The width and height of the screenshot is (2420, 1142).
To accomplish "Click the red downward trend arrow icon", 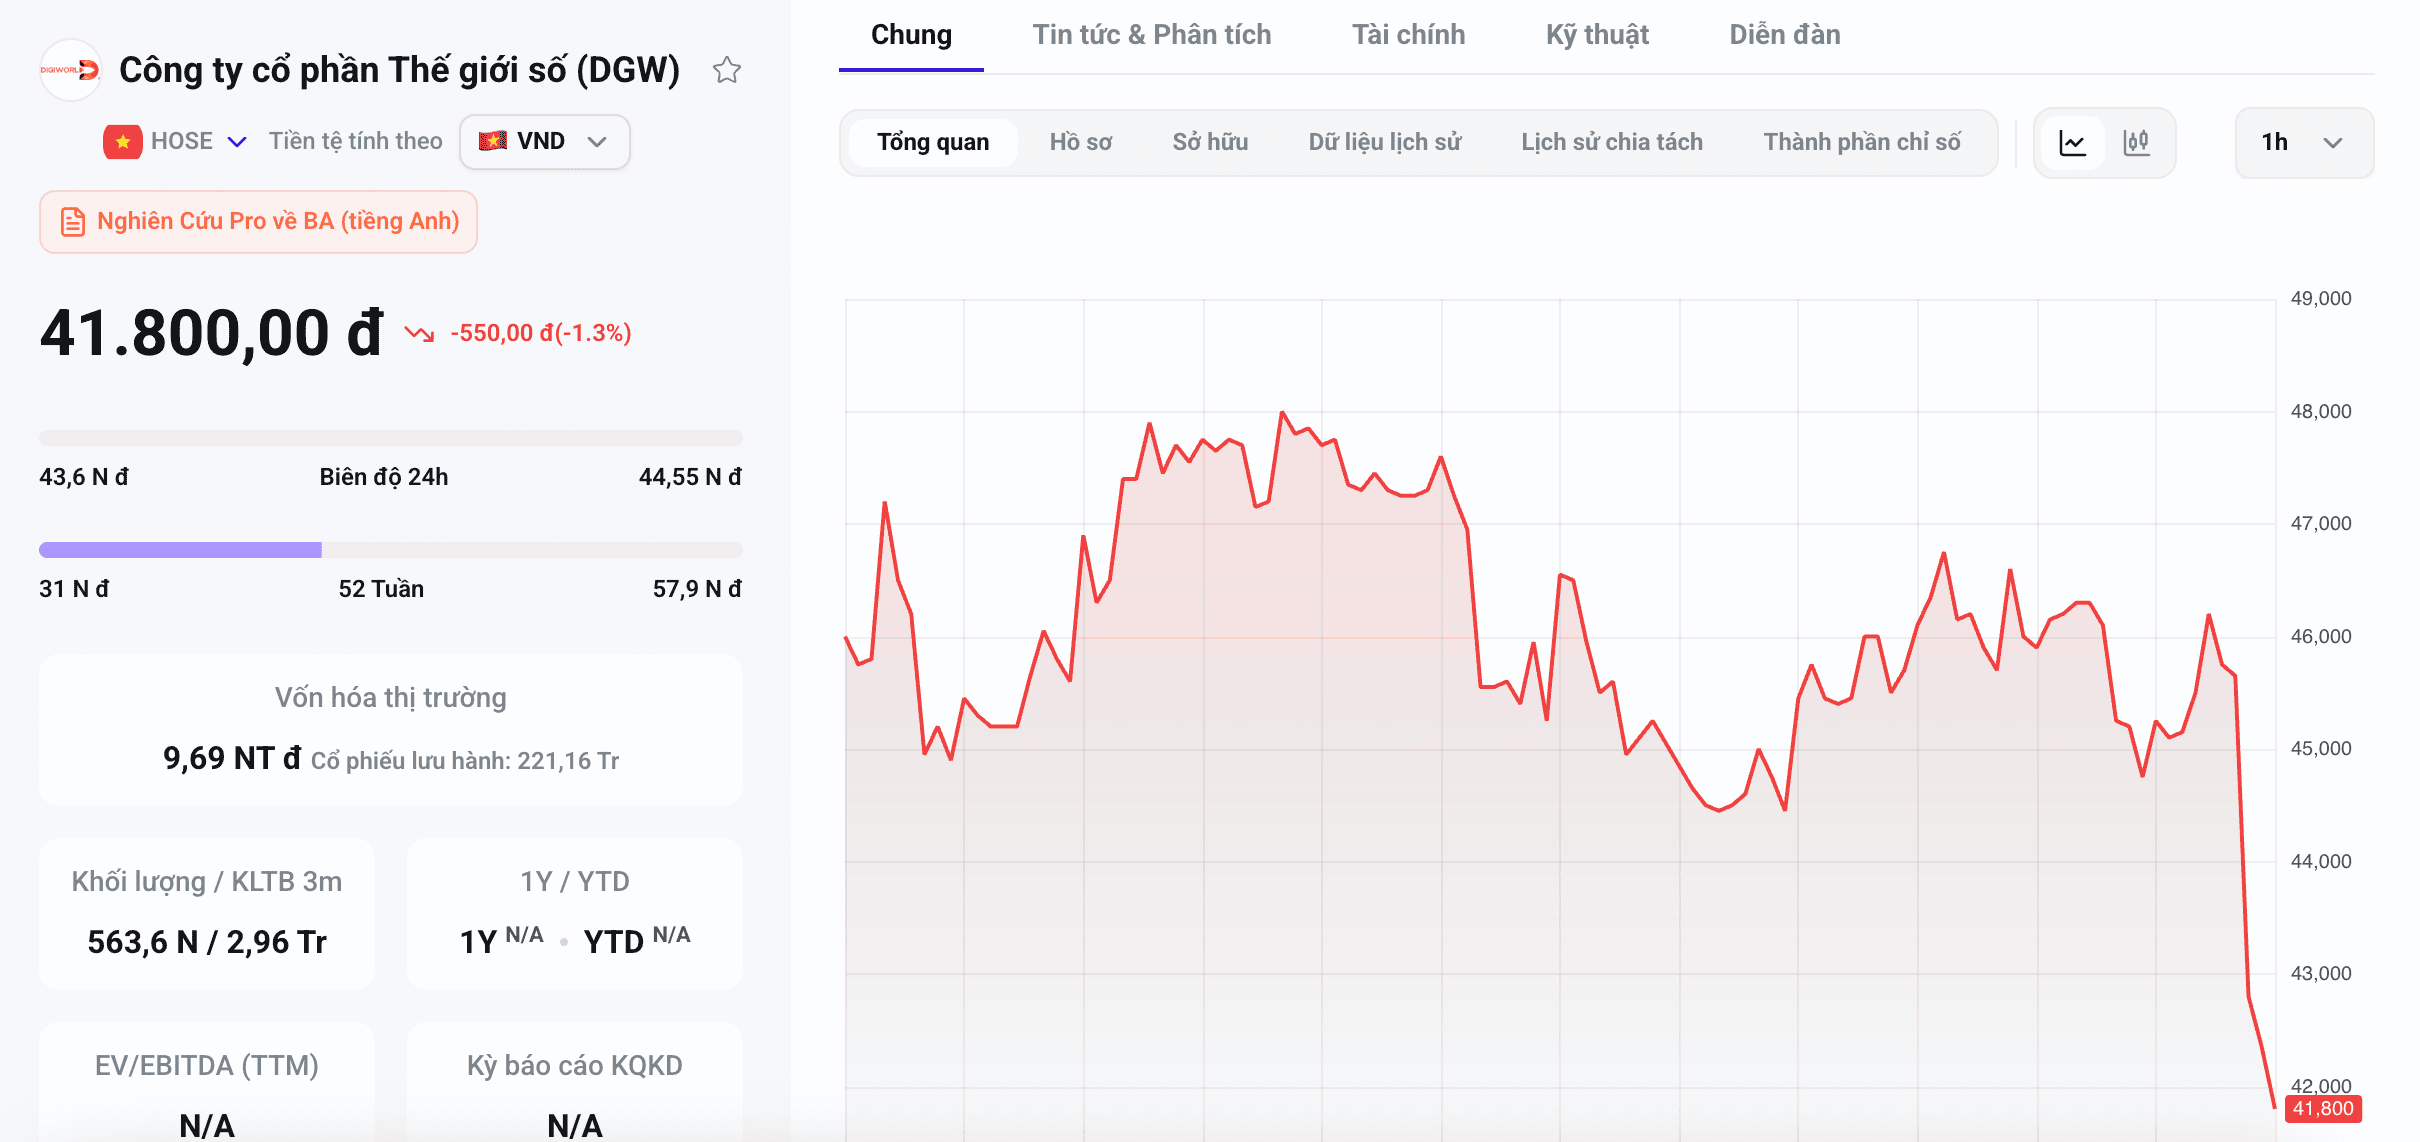I will coord(419,333).
